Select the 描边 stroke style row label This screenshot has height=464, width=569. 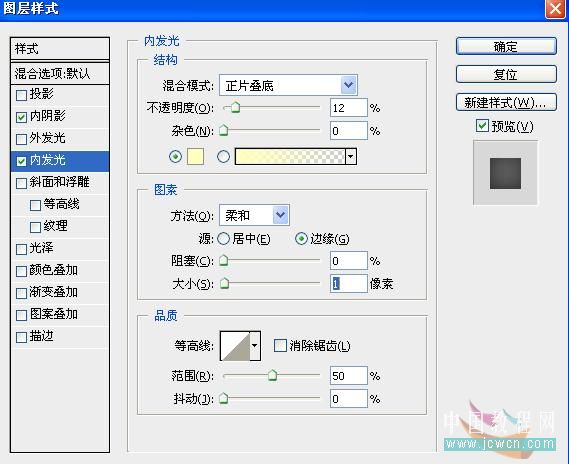pyautogui.click(x=42, y=336)
